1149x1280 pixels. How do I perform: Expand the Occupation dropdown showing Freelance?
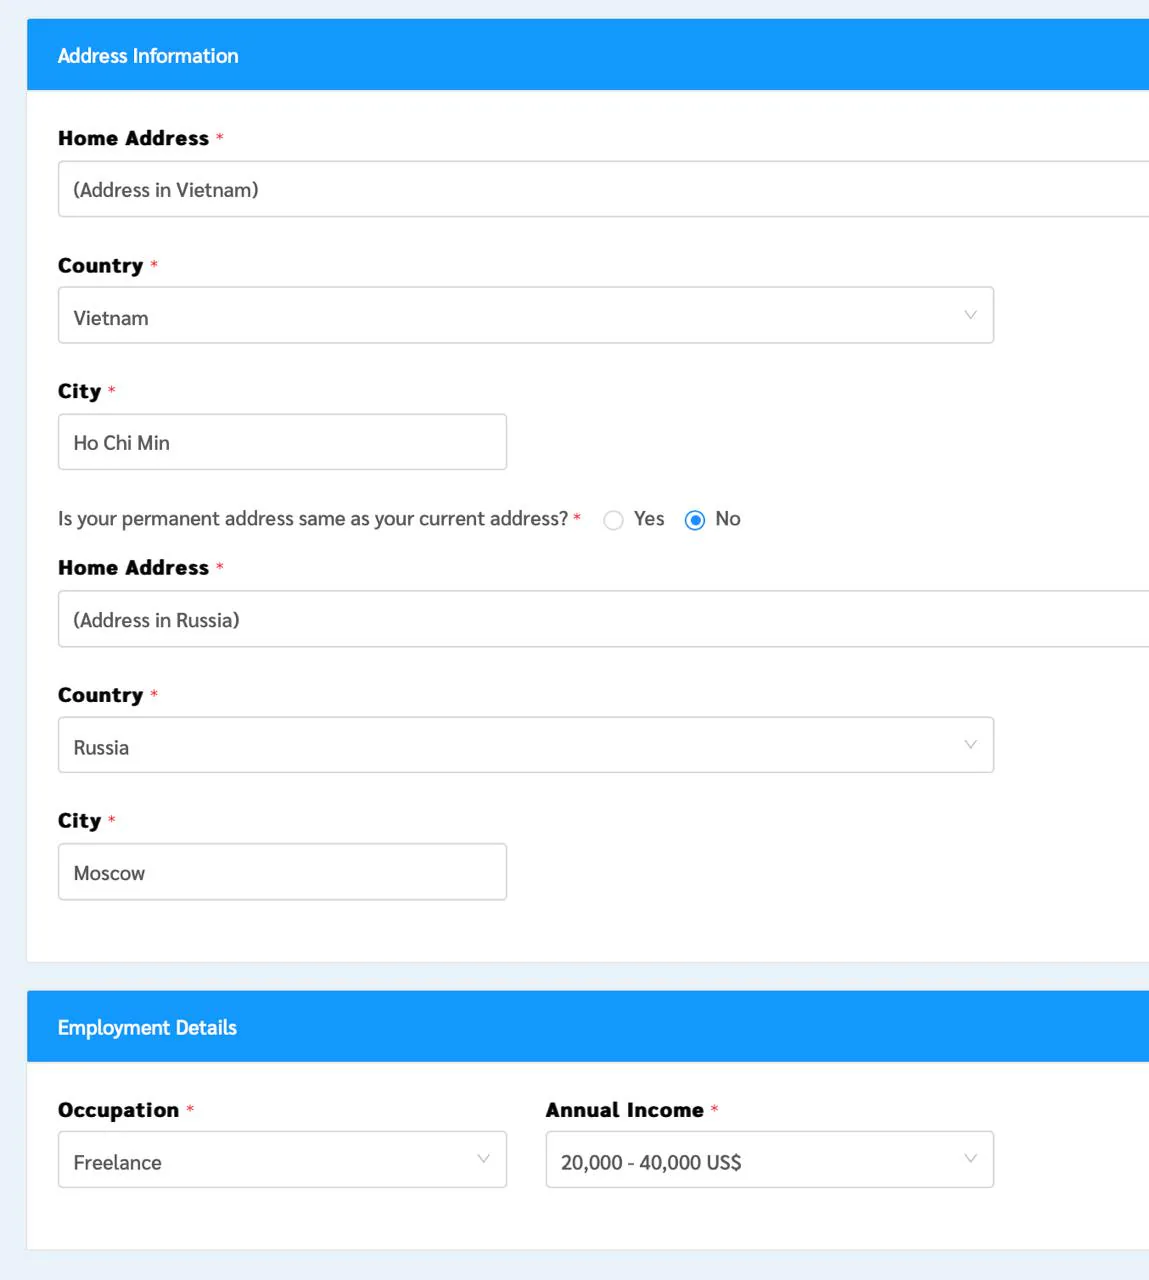tap(282, 1160)
